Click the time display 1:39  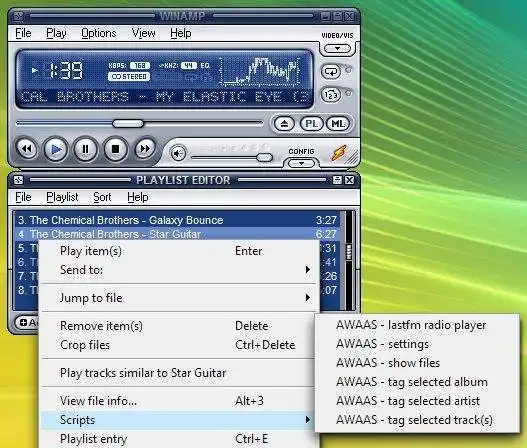[65, 71]
